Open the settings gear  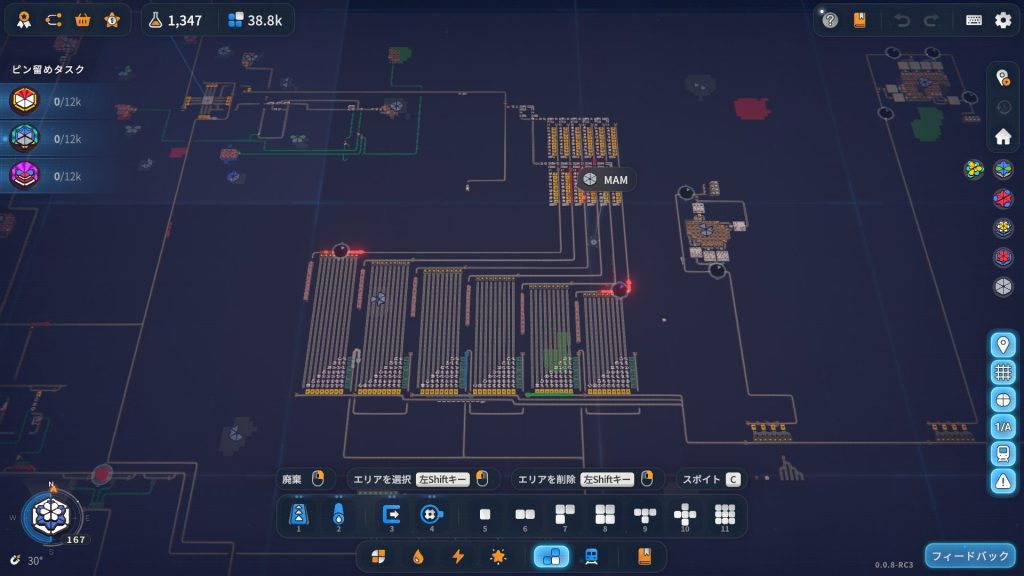pyautogui.click(x=1003, y=20)
